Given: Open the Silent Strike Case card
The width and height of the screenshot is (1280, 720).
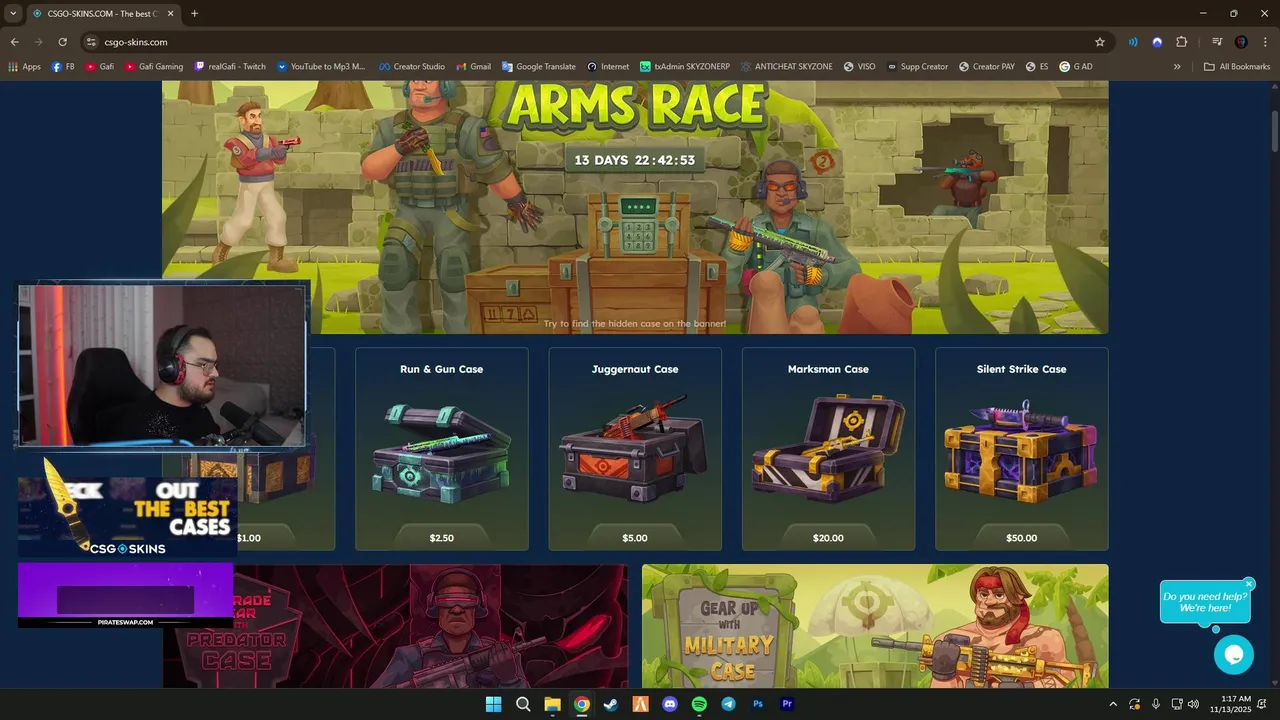Looking at the screenshot, I should point(1021,449).
